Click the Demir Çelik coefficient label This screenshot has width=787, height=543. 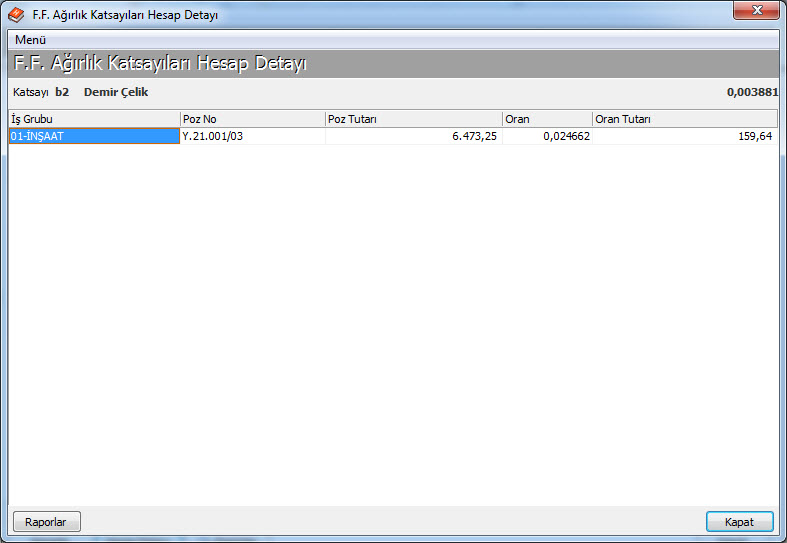tap(116, 92)
